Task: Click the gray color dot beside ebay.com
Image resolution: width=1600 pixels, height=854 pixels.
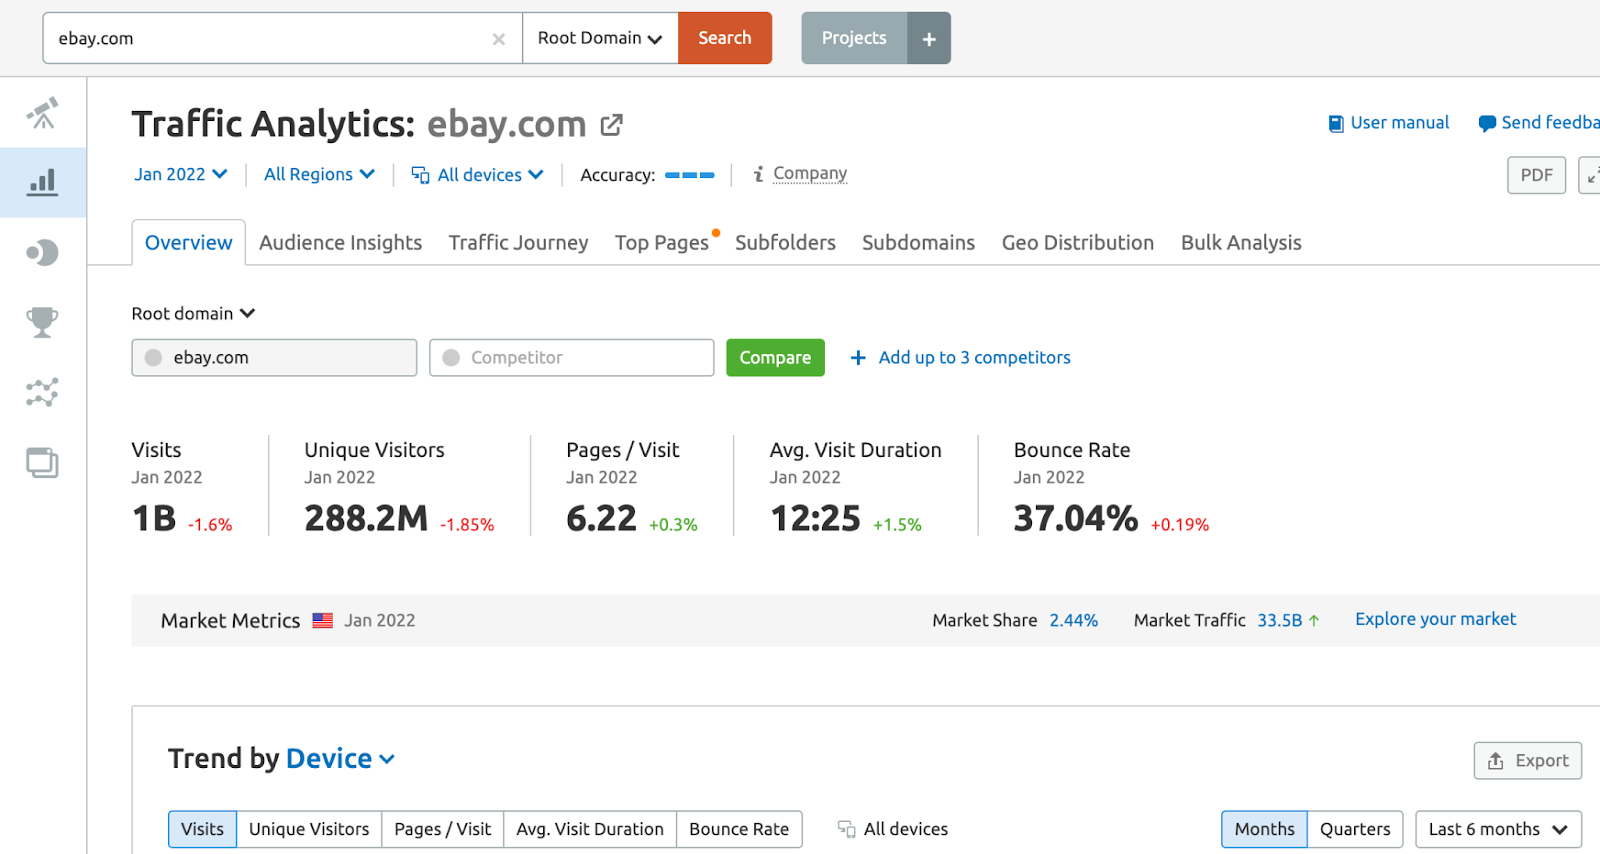Action: pyautogui.click(x=153, y=358)
